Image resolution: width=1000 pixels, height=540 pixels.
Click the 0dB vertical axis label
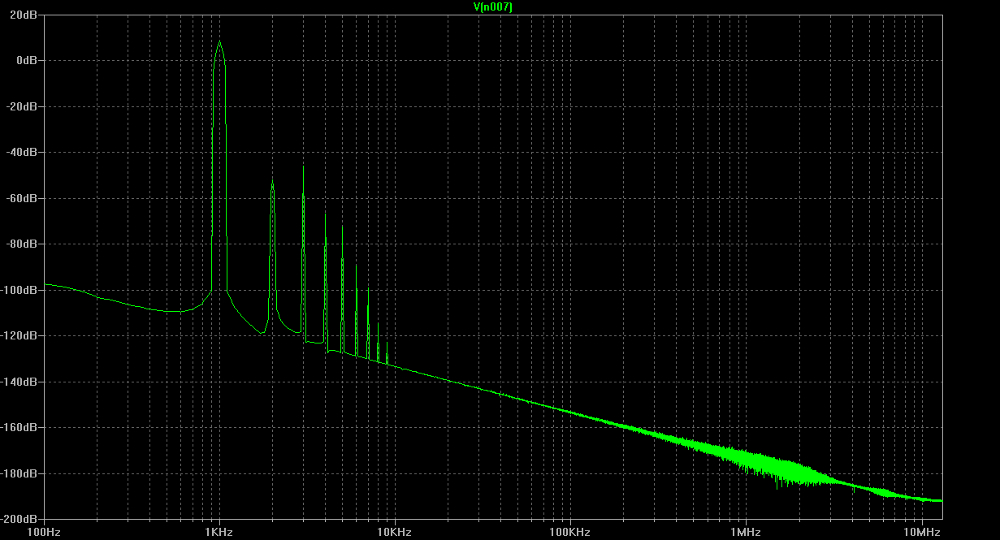[x=27, y=60]
